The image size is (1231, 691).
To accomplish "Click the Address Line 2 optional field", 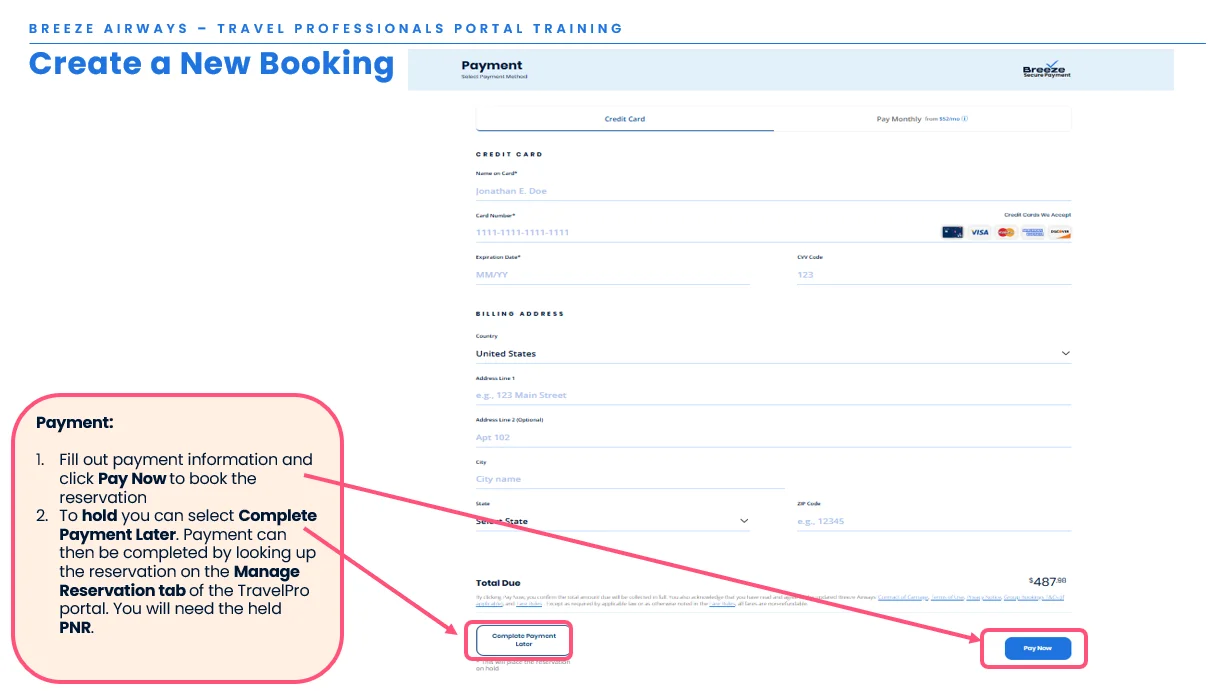I will pyautogui.click(x=773, y=437).
